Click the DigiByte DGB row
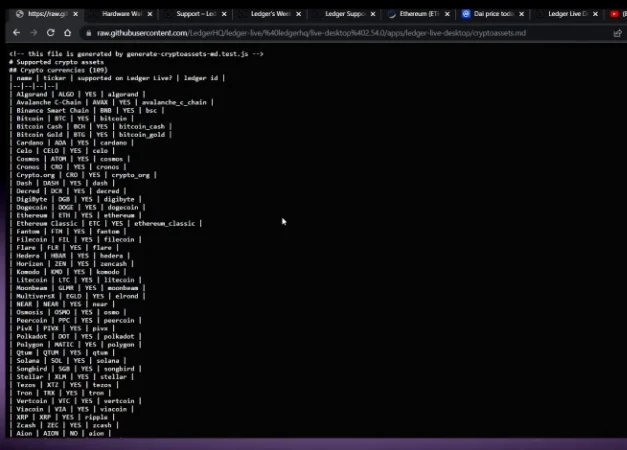This screenshot has width=627, height=450. [76, 199]
